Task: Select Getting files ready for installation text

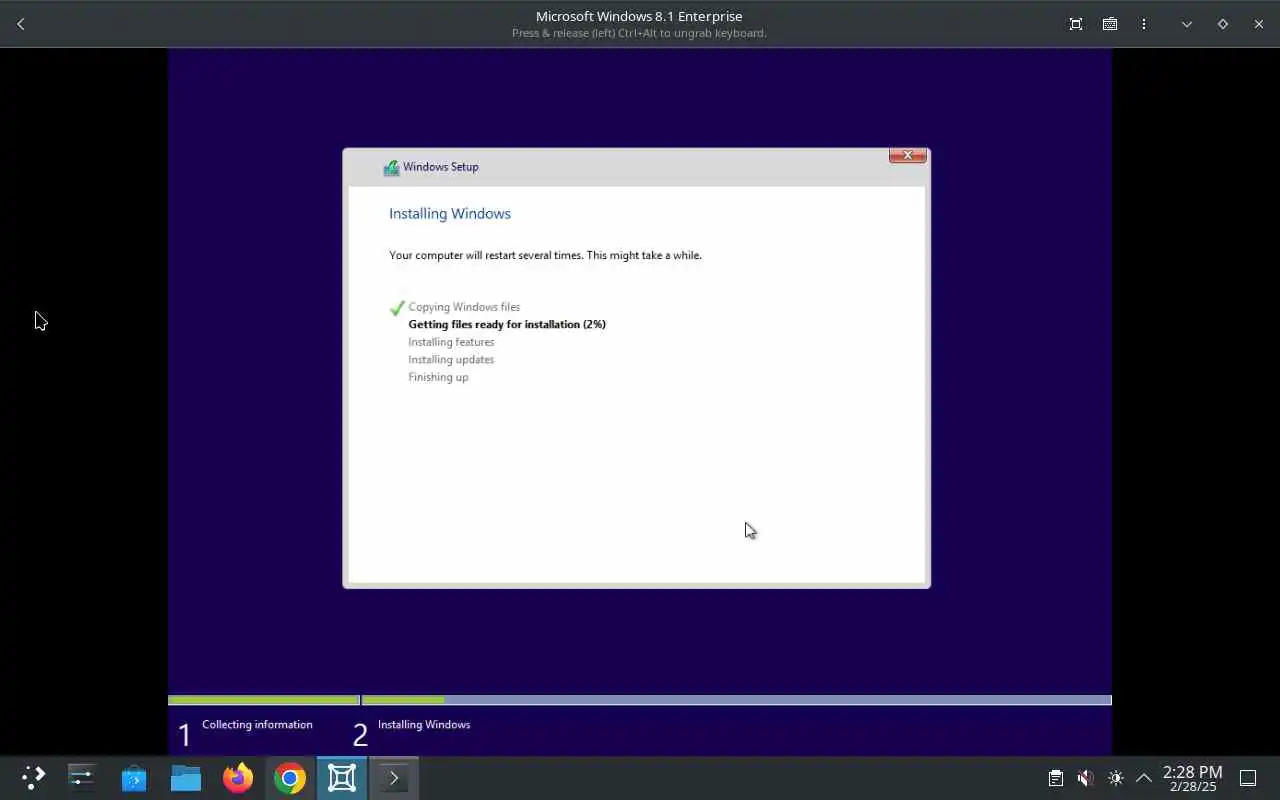Action: pos(507,324)
